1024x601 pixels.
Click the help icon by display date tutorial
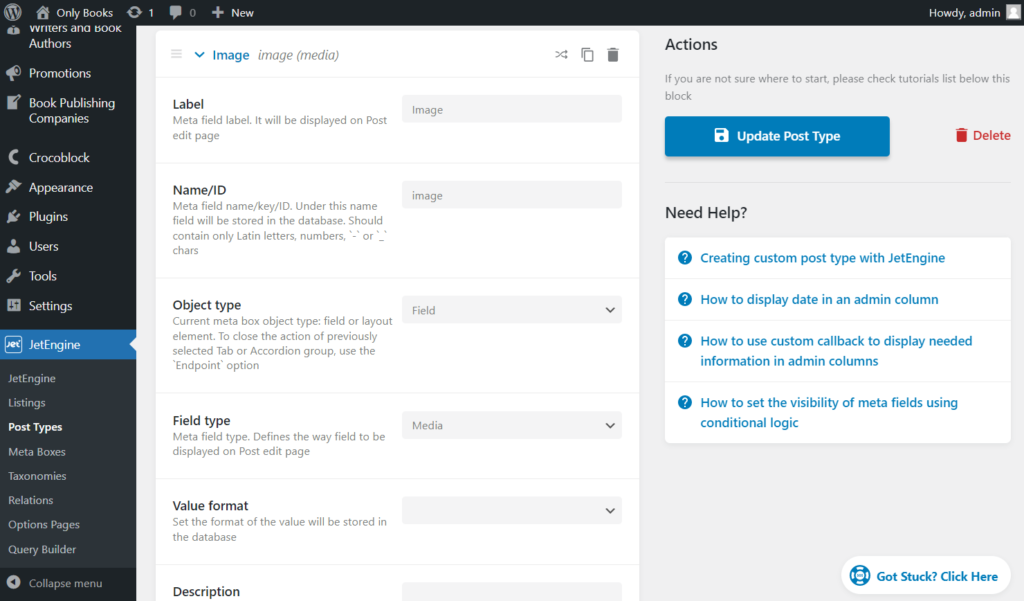coord(684,299)
